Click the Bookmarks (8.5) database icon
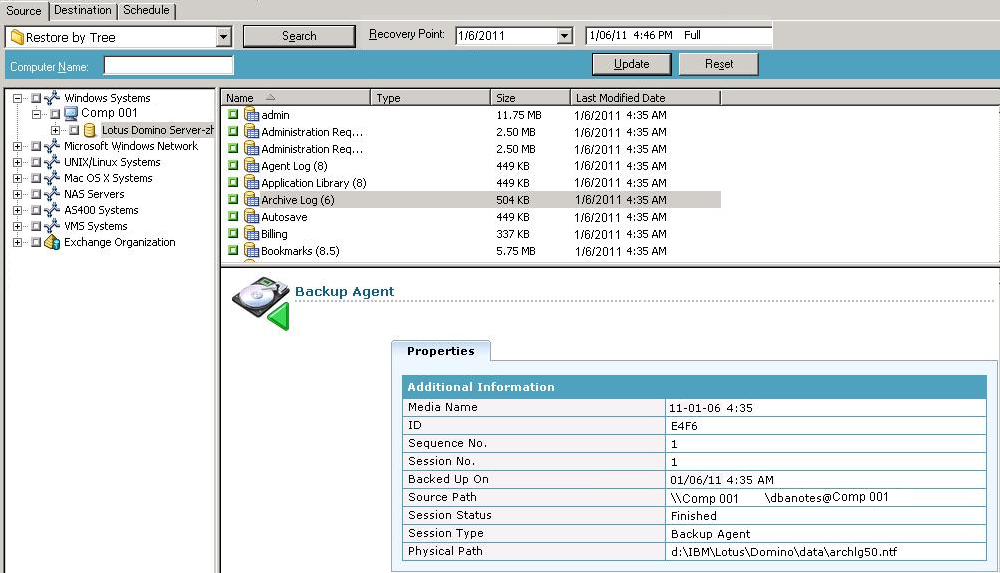Image resolution: width=1000 pixels, height=573 pixels. 251,251
